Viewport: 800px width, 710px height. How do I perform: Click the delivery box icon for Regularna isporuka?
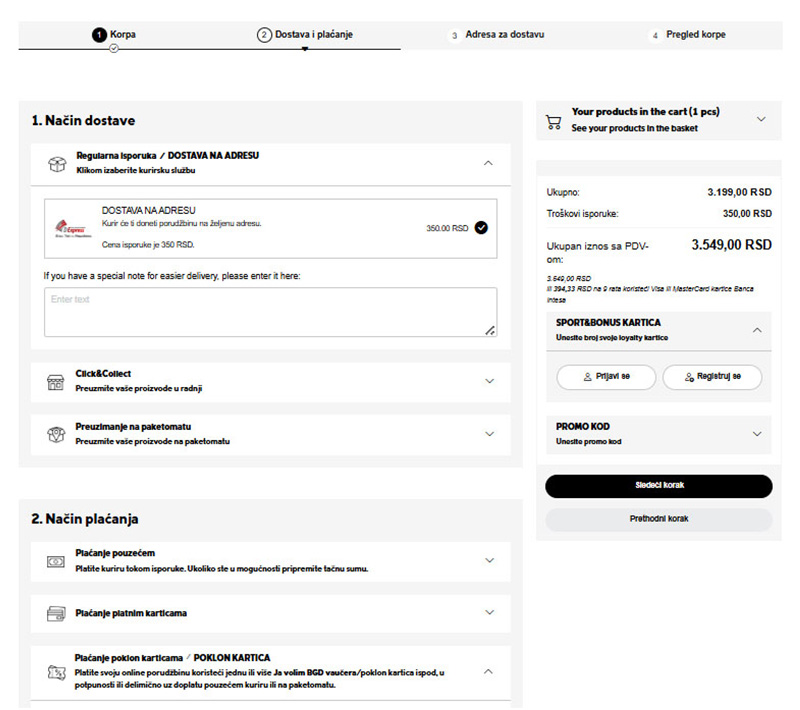coord(56,163)
